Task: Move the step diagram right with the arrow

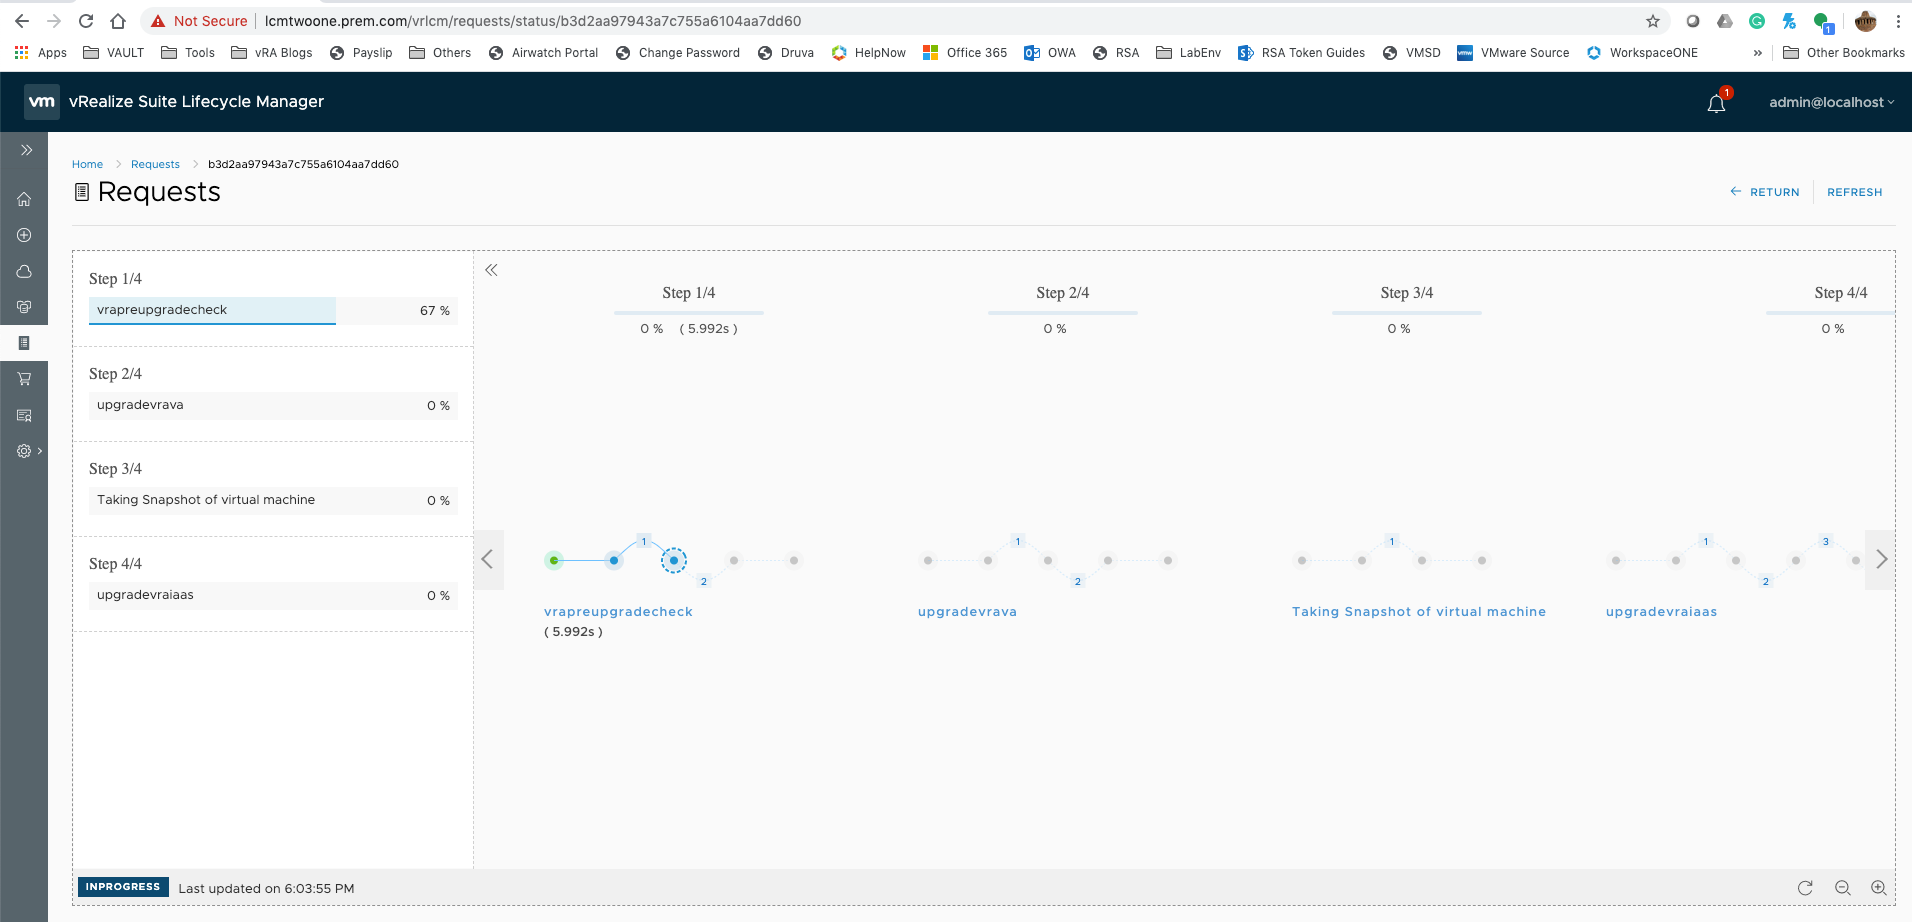Action: (1881, 559)
